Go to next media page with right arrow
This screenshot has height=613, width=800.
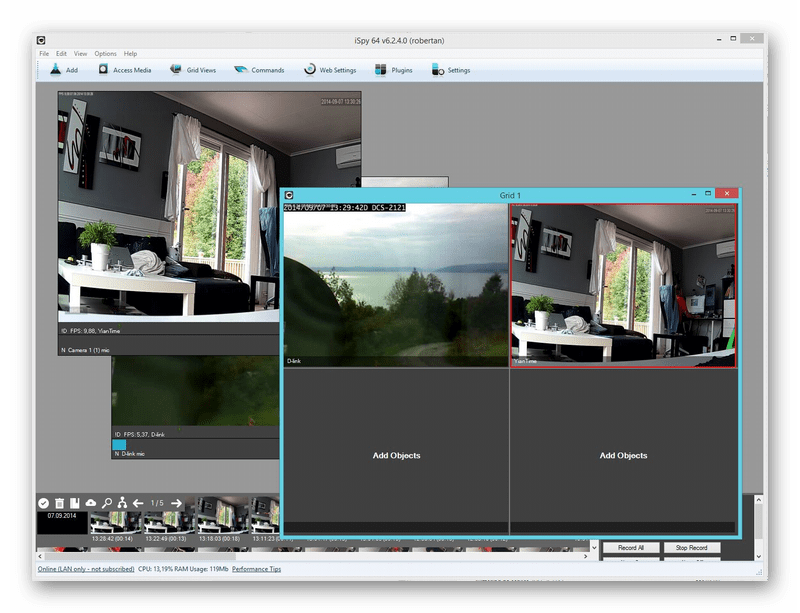[x=176, y=503]
